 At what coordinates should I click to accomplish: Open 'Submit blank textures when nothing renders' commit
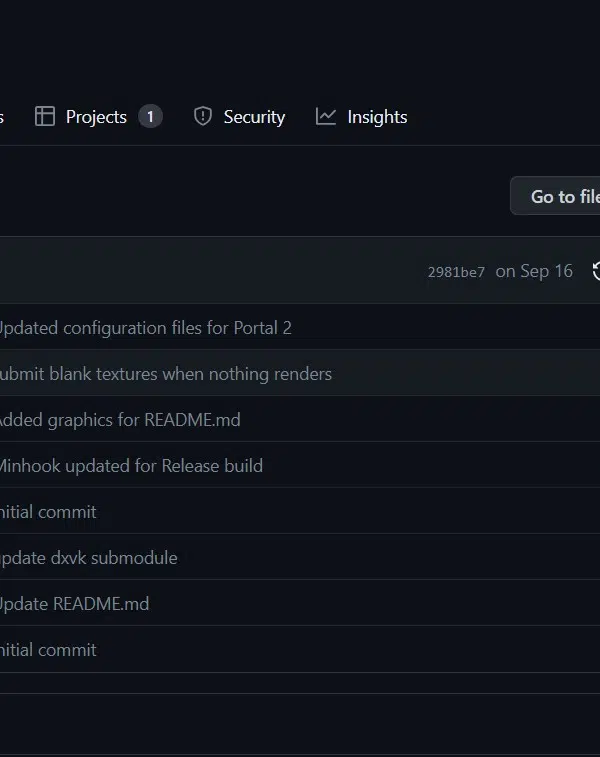tap(166, 374)
